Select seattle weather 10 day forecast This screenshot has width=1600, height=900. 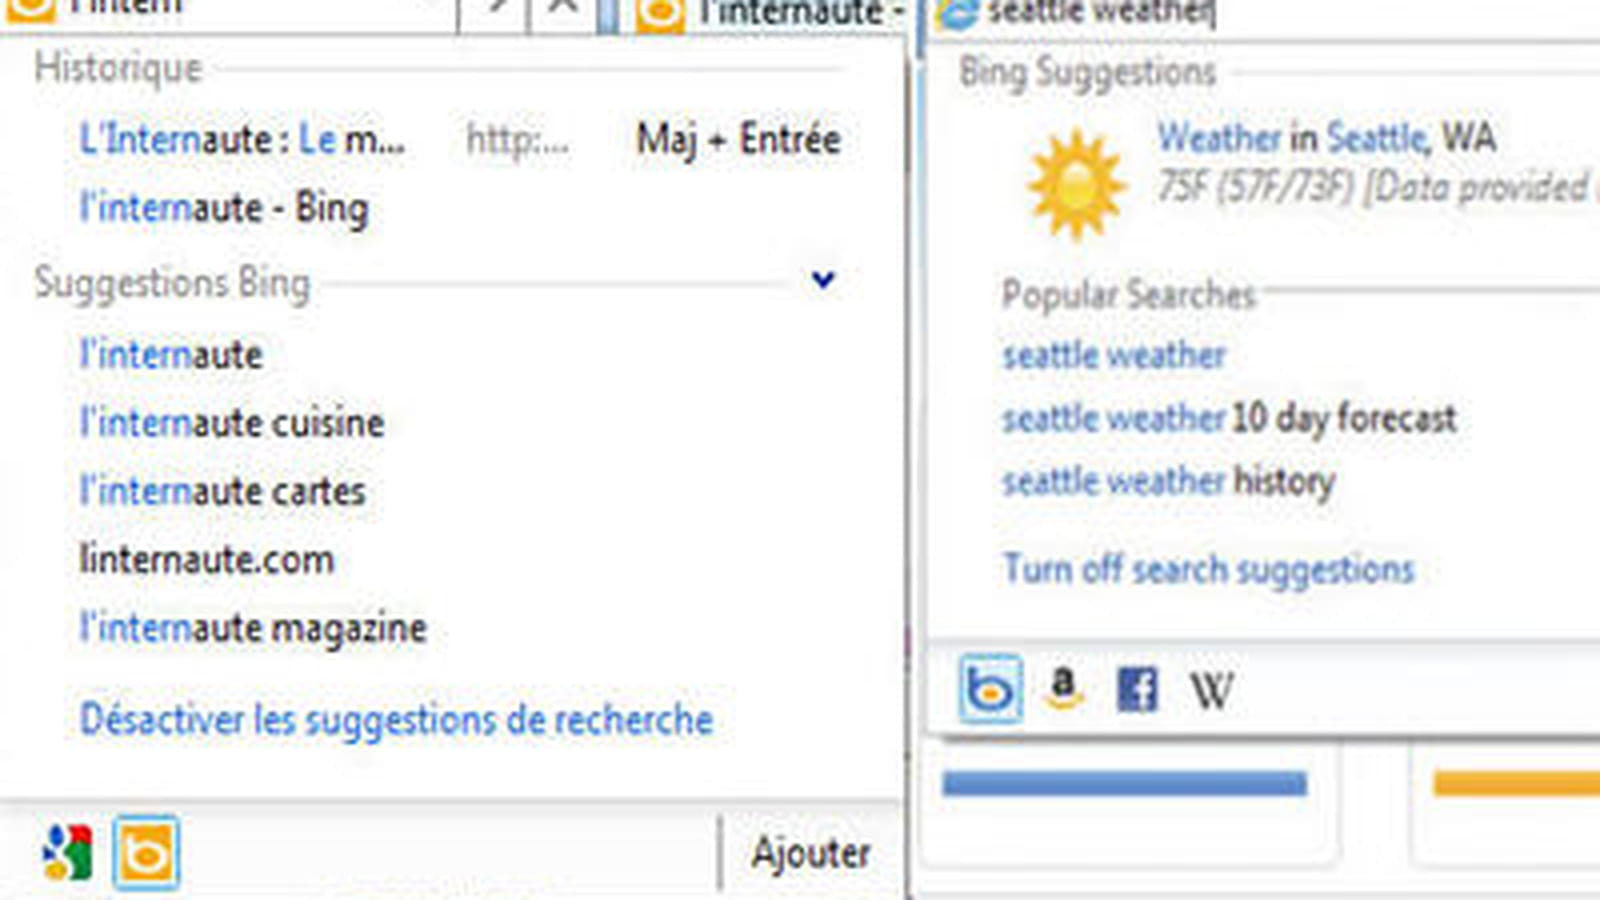(1229, 418)
